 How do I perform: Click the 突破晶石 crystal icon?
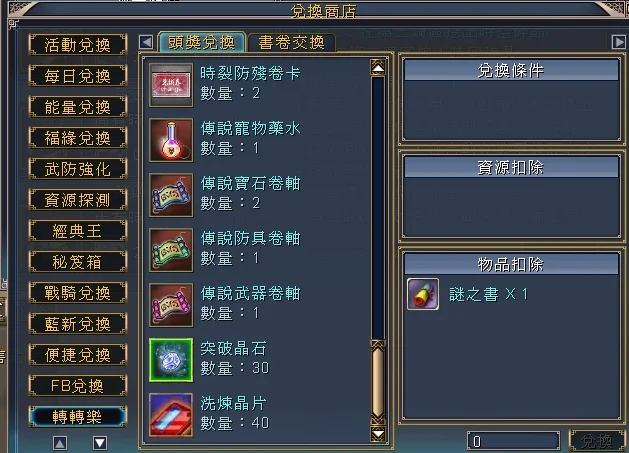pyautogui.click(x=171, y=360)
